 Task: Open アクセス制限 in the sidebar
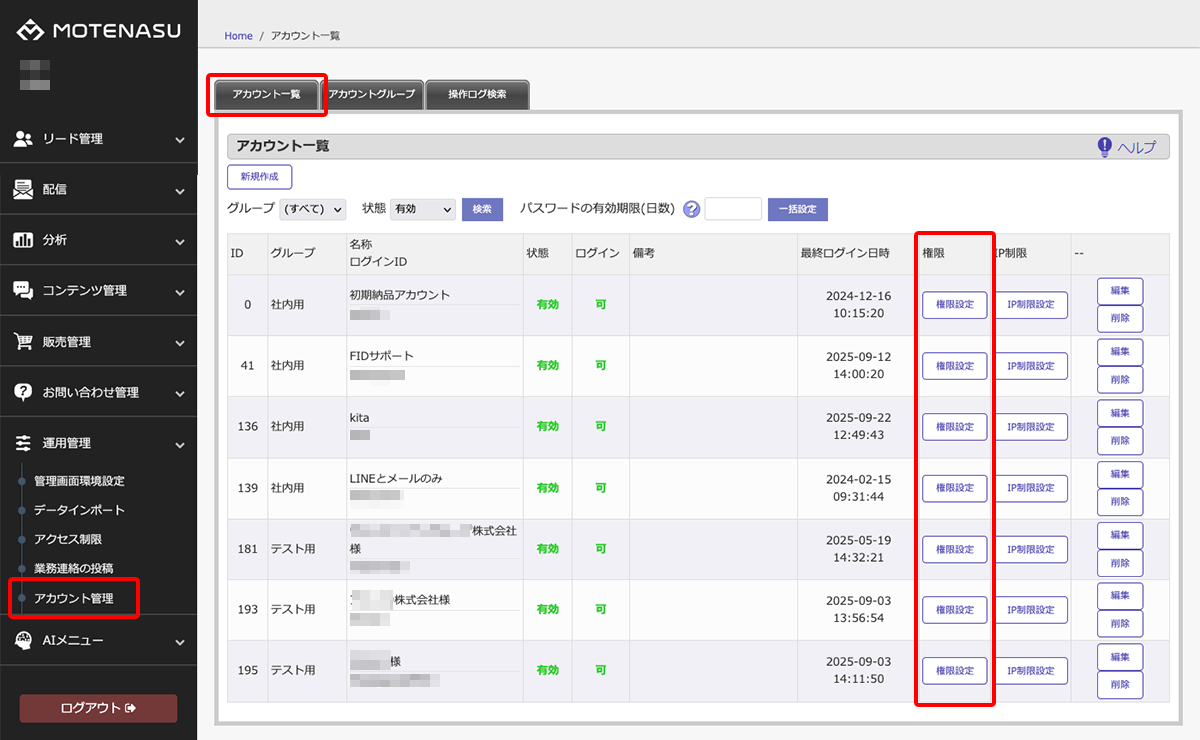[68, 539]
